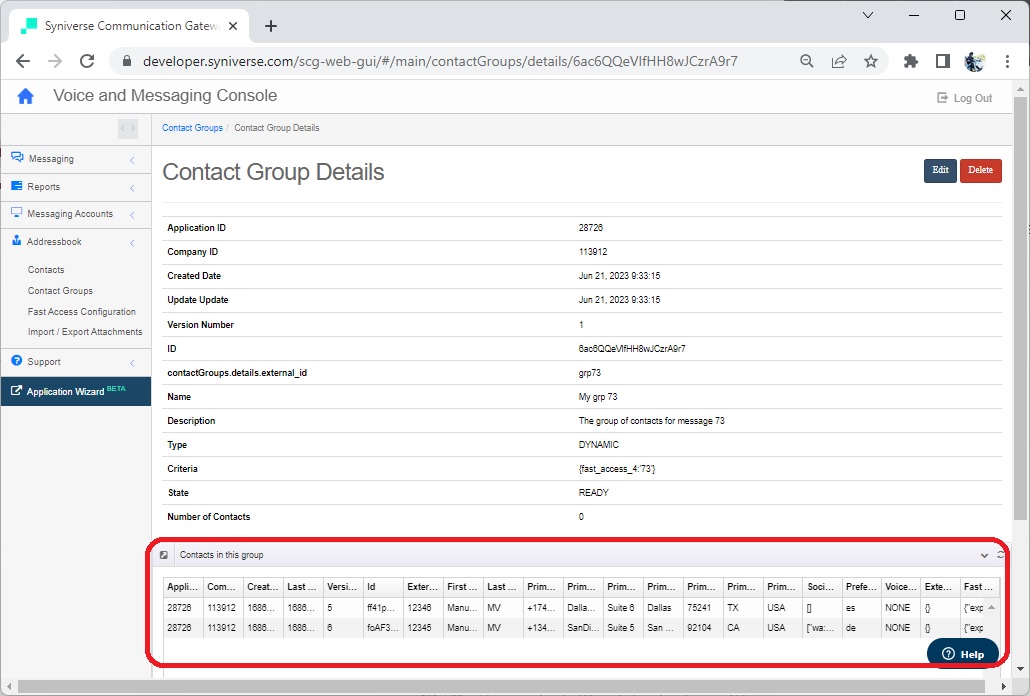Click the Application Wizard external link icon
Image resolution: width=1030 pixels, height=696 pixels.
(16, 391)
